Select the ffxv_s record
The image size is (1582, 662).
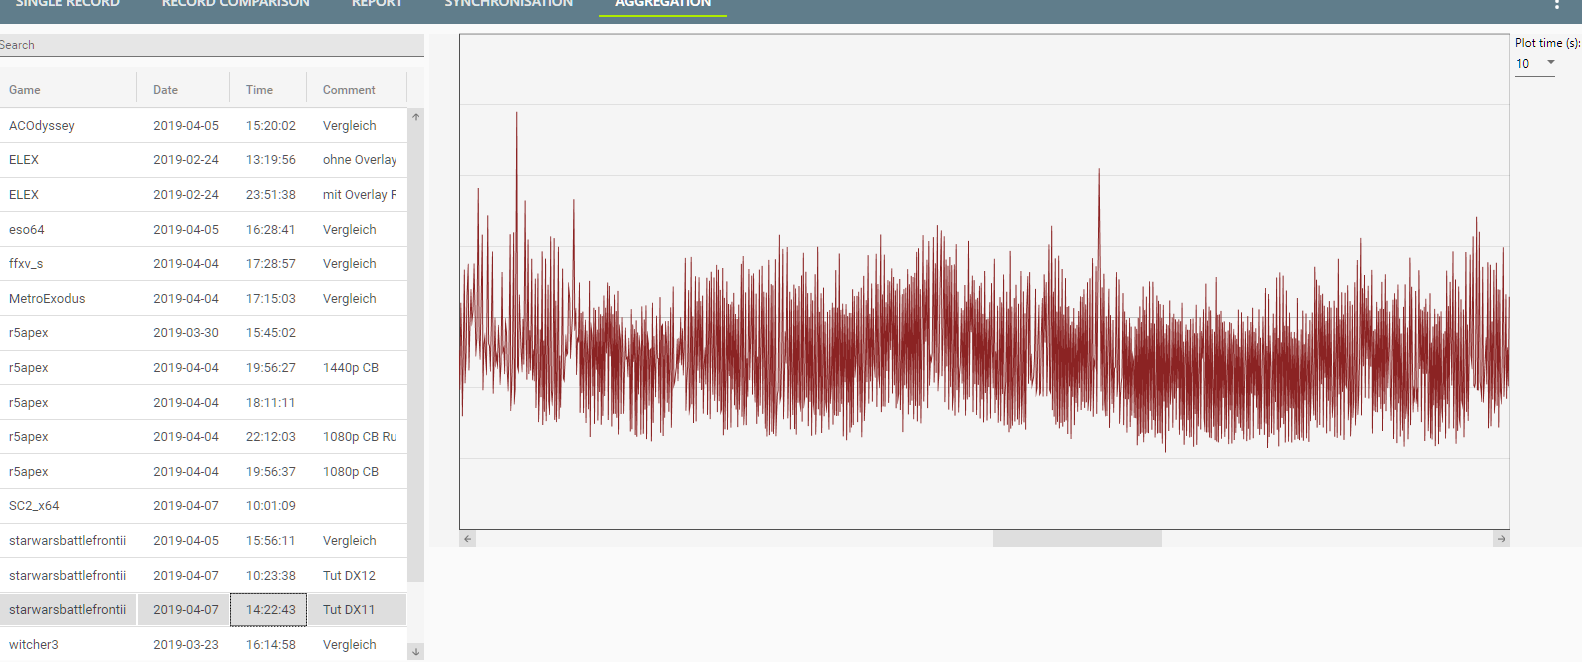click(x=203, y=264)
